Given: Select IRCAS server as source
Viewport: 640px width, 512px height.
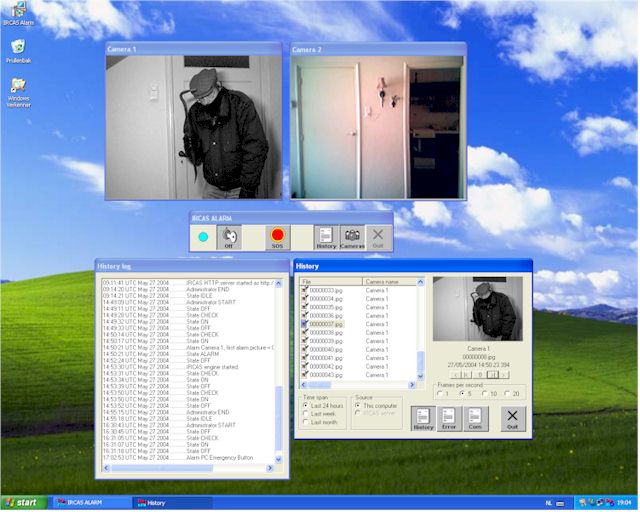Looking at the screenshot, I should (x=376, y=413).
